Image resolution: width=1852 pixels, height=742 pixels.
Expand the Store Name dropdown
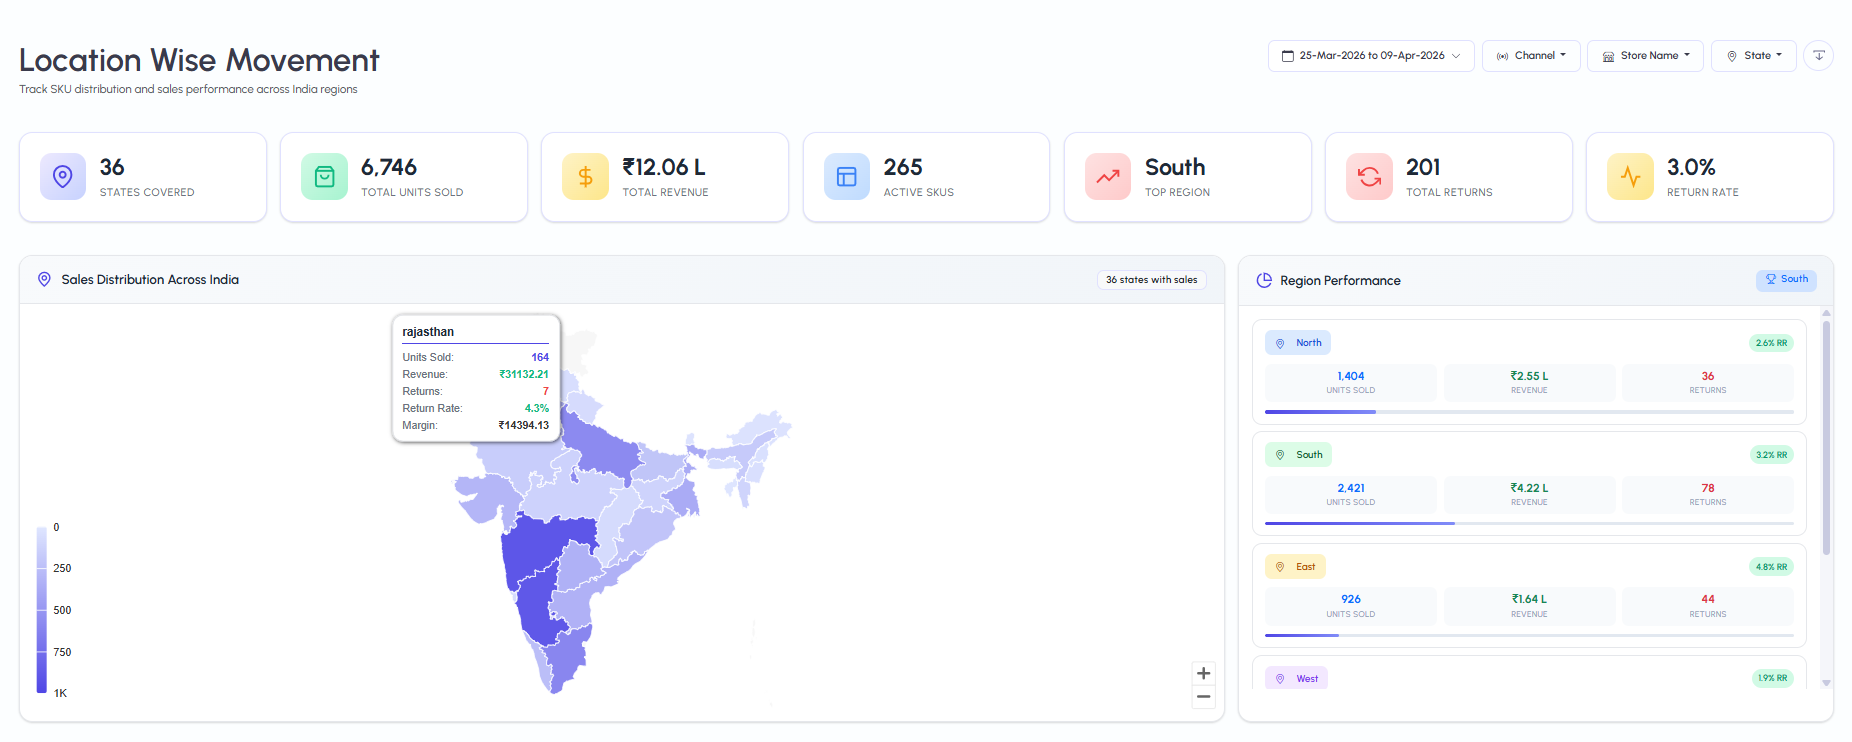1645,56
